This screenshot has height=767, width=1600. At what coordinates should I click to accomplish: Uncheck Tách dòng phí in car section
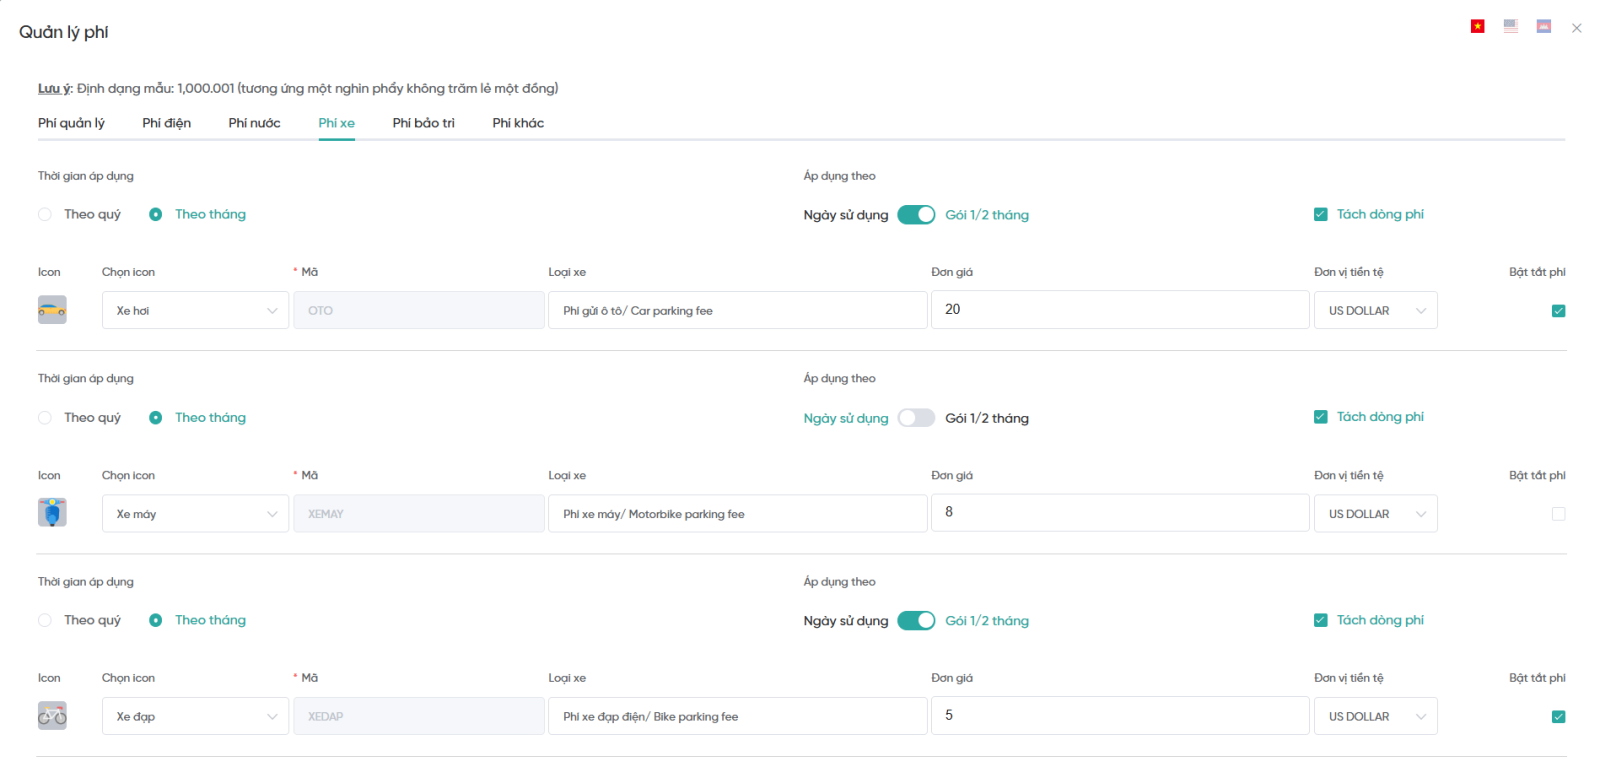[x=1320, y=214]
